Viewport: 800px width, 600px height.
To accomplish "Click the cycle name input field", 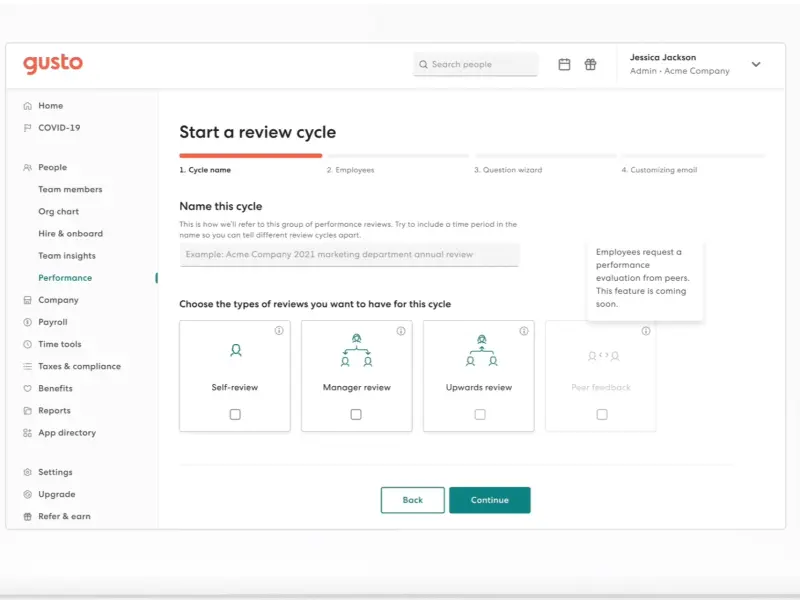I will pos(349,255).
